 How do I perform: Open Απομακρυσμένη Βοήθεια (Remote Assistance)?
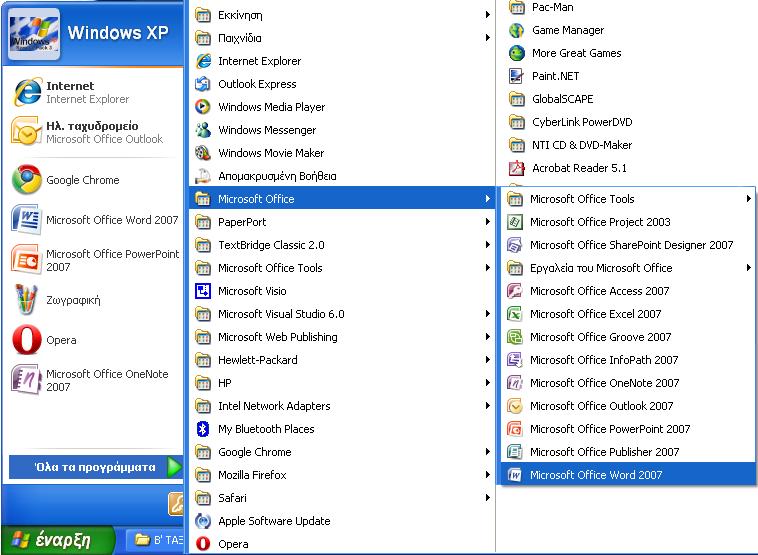[343, 176]
